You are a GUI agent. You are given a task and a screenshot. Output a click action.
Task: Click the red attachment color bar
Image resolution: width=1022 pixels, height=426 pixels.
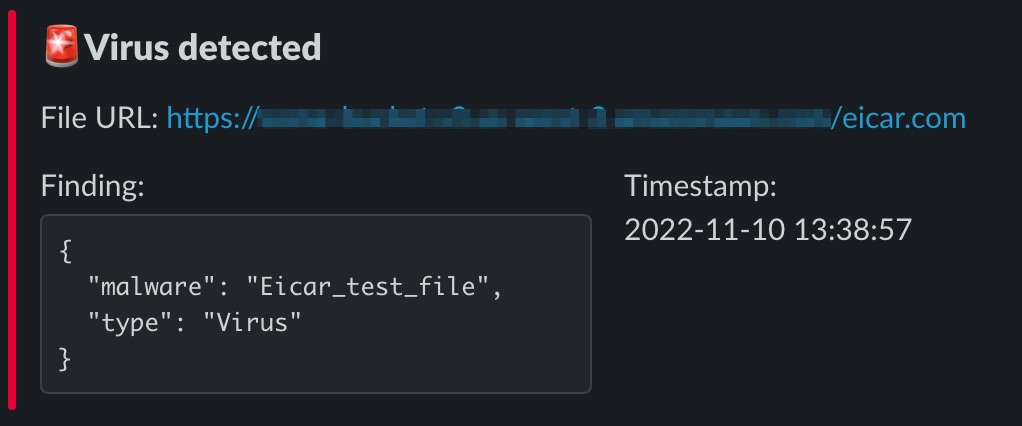[x=12, y=210]
